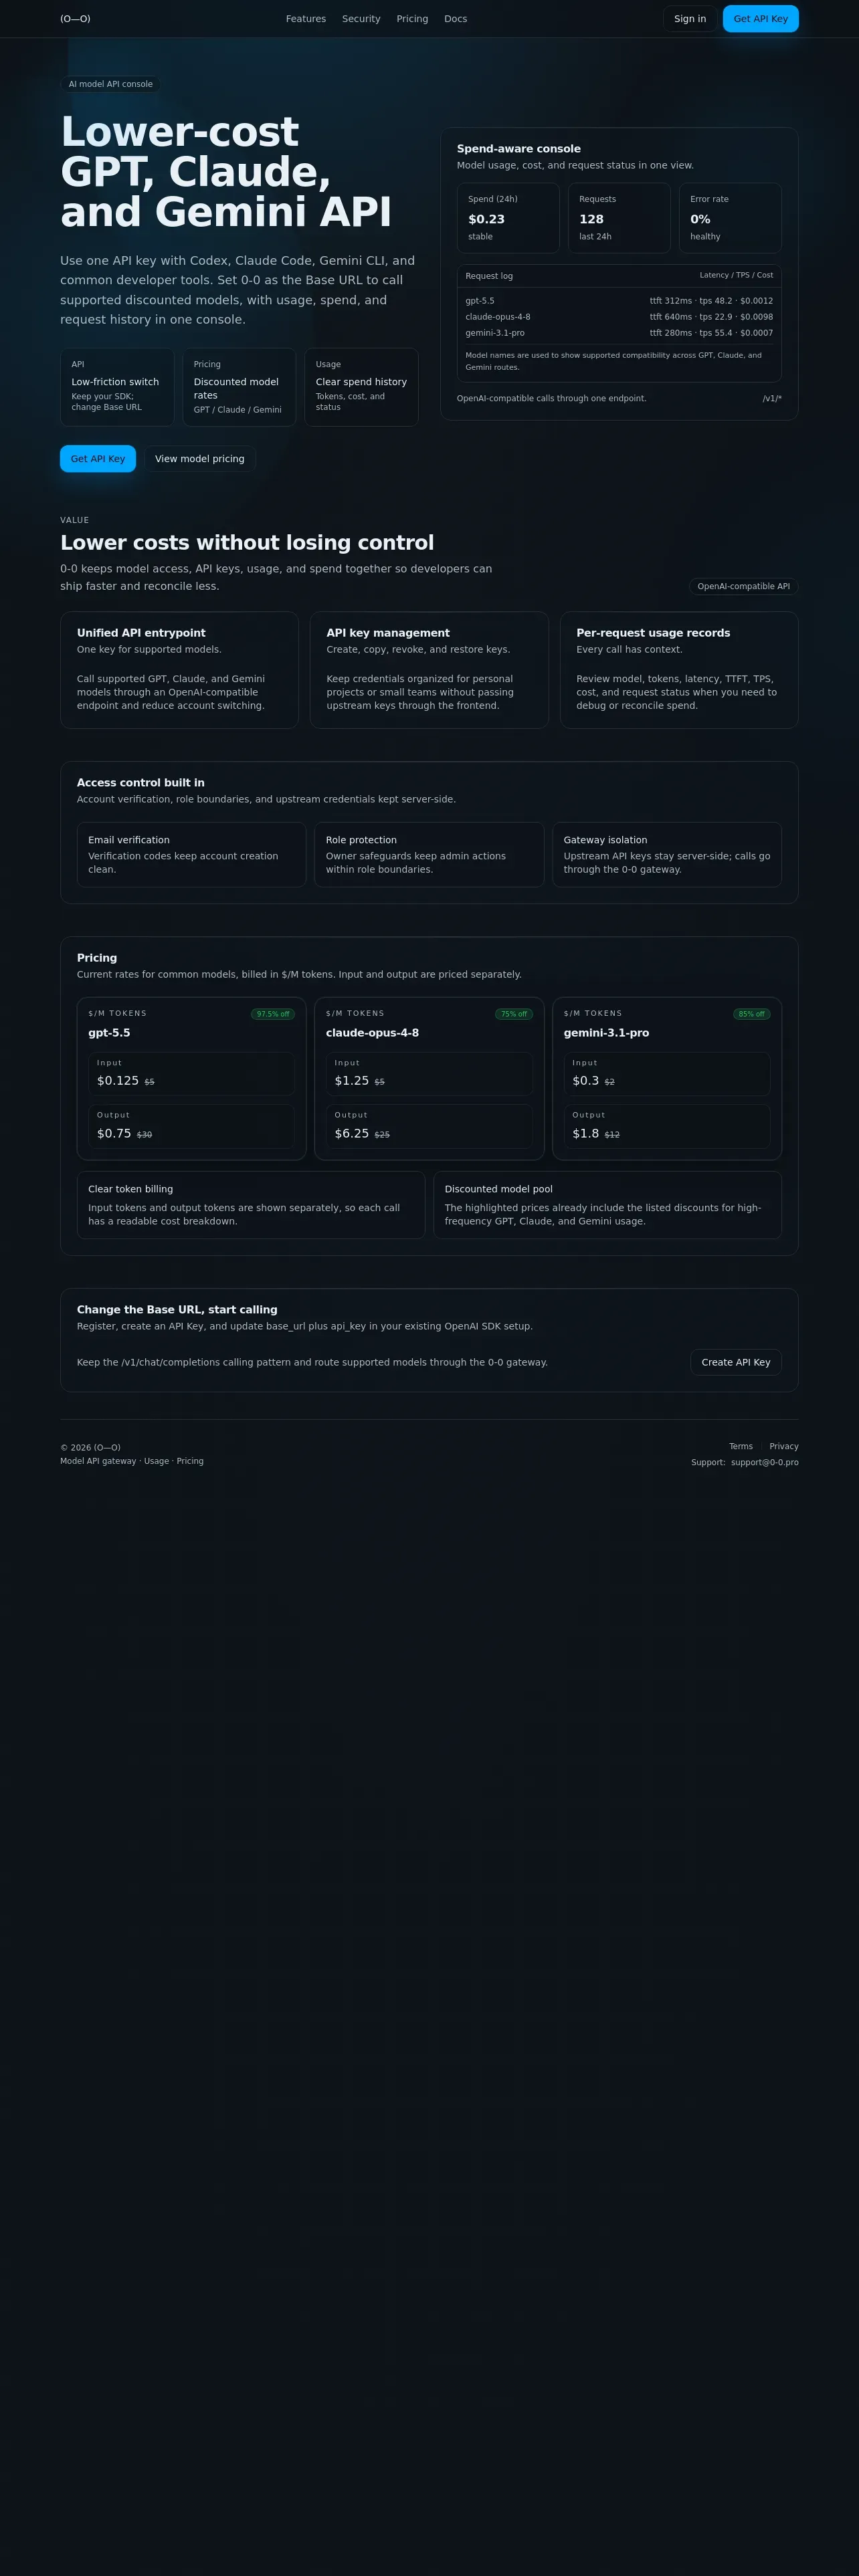Open the Docs nav link
The height and width of the screenshot is (2576, 859).
[x=455, y=19]
